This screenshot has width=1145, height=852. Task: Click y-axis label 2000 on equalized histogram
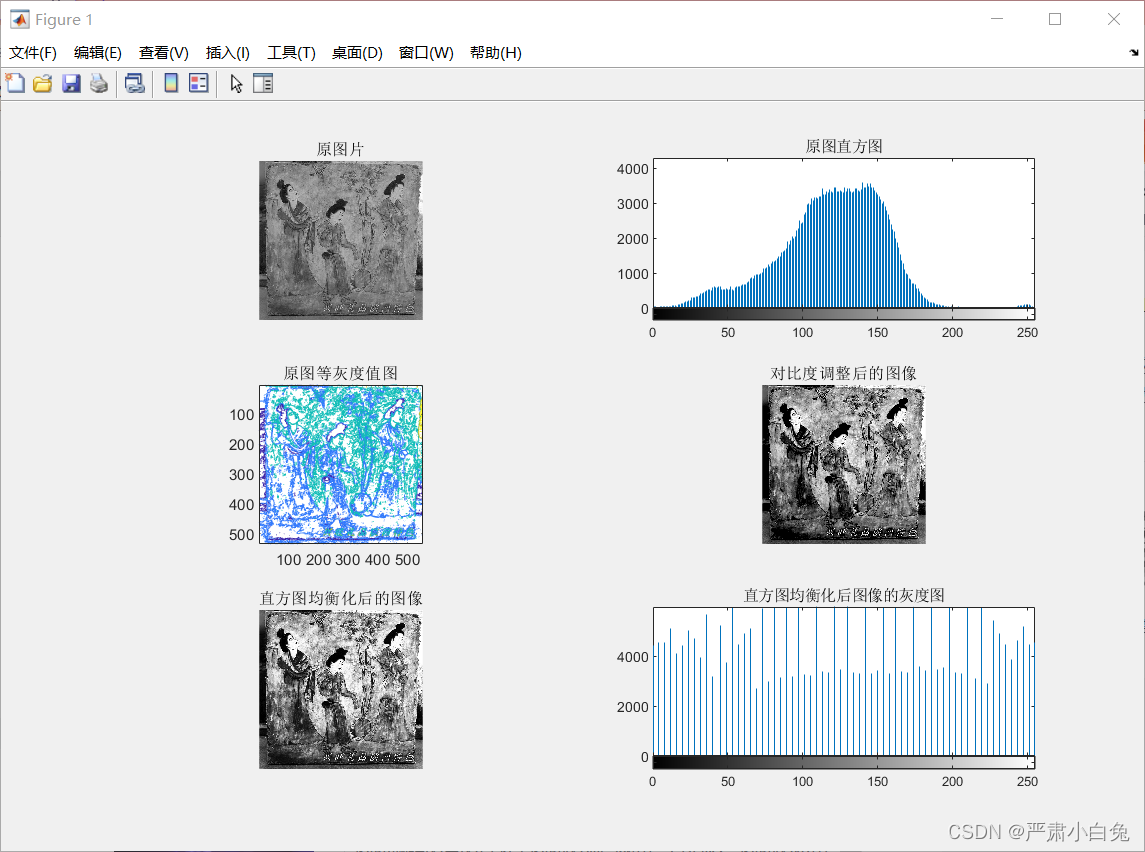click(632, 707)
